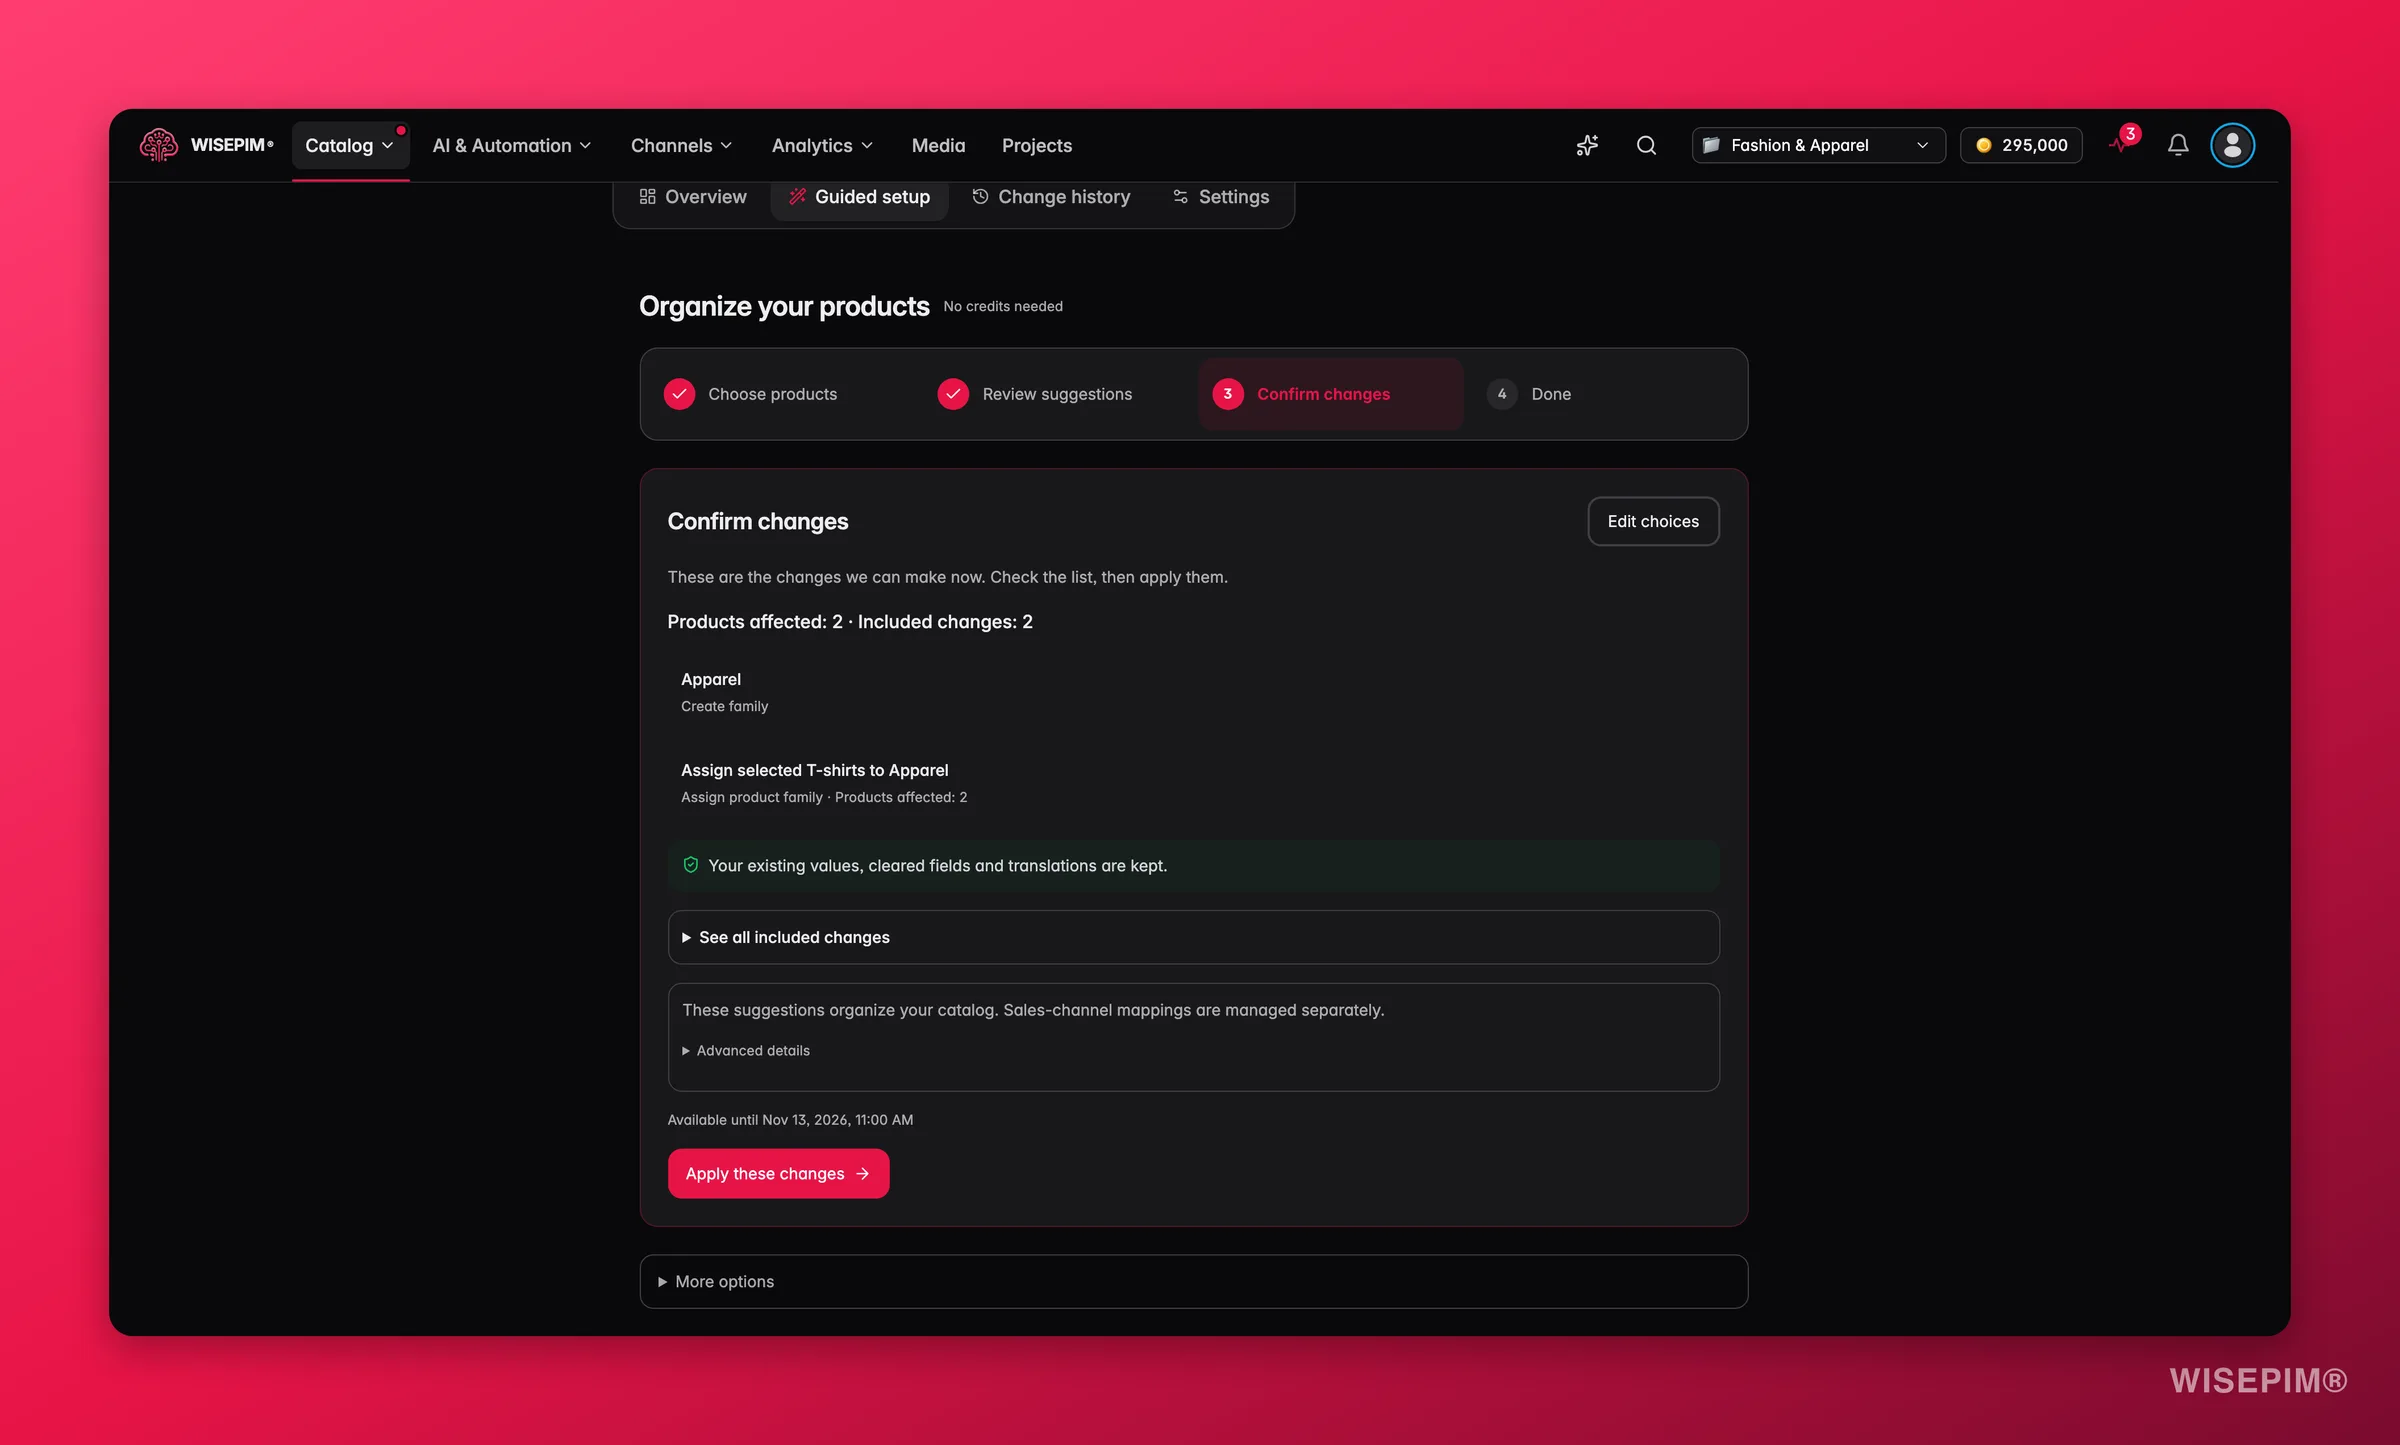This screenshot has height=1445, width=2400.
Task: Click the Edit choices button
Action: (1653, 522)
